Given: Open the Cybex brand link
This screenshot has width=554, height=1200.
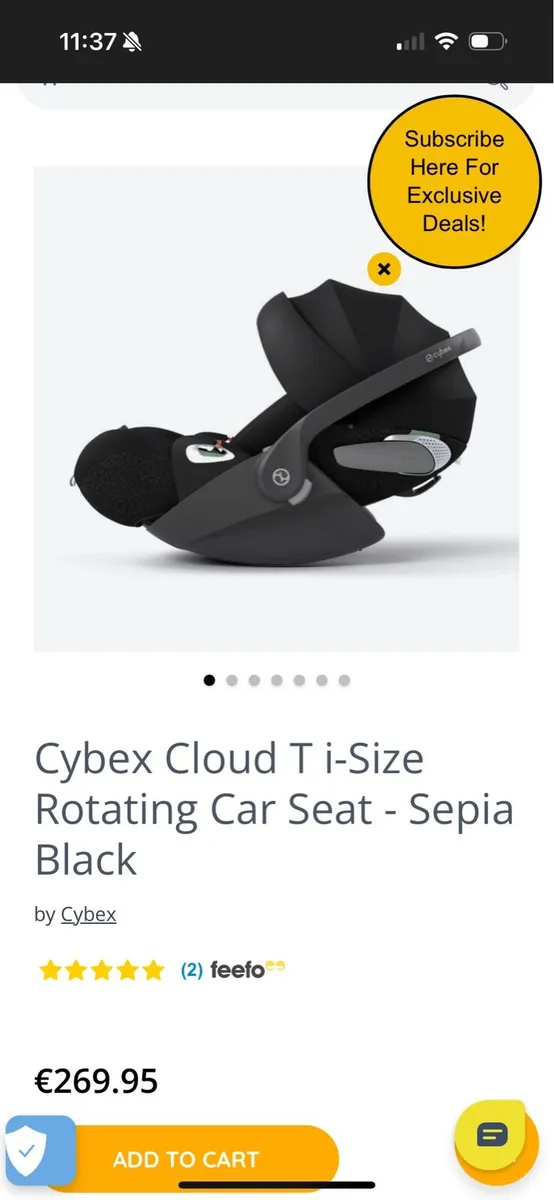Looking at the screenshot, I should 89,914.
